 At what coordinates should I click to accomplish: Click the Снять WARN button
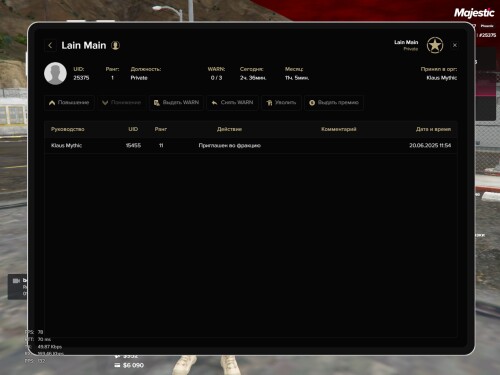233,103
